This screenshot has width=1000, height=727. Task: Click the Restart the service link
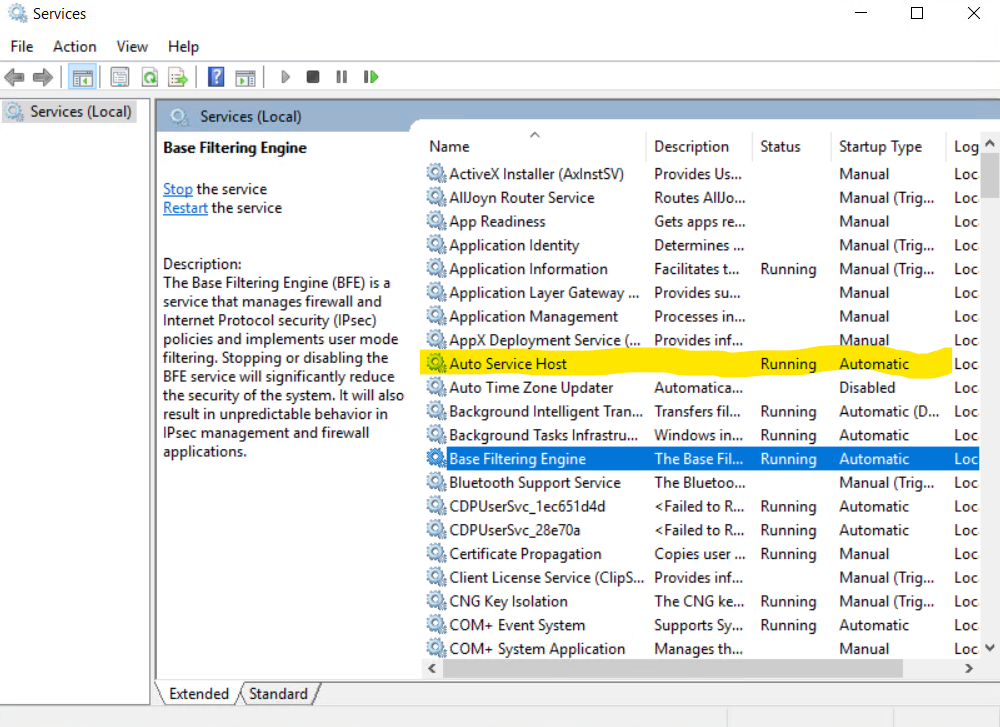click(185, 208)
